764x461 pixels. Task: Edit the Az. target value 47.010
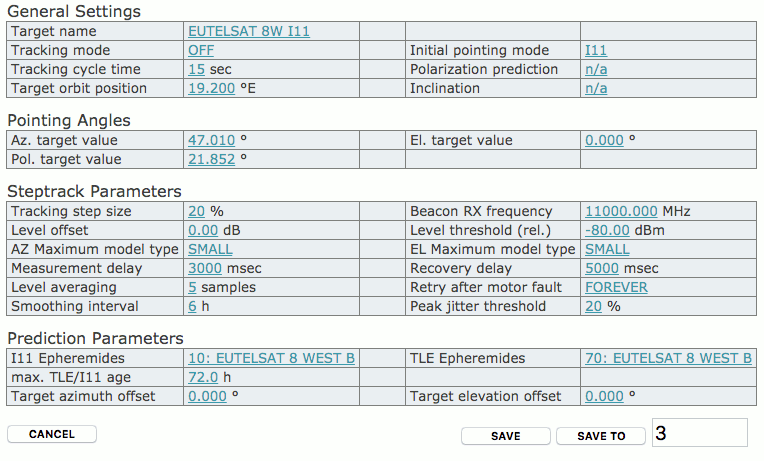point(211,140)
